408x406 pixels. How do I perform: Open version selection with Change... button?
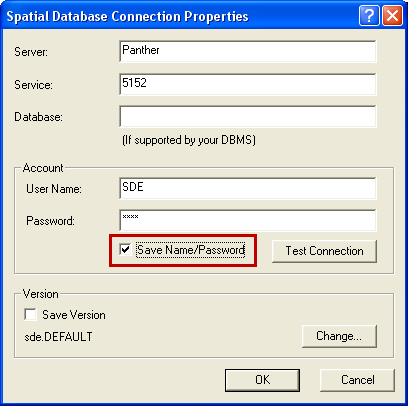click(x=339, y=336)
